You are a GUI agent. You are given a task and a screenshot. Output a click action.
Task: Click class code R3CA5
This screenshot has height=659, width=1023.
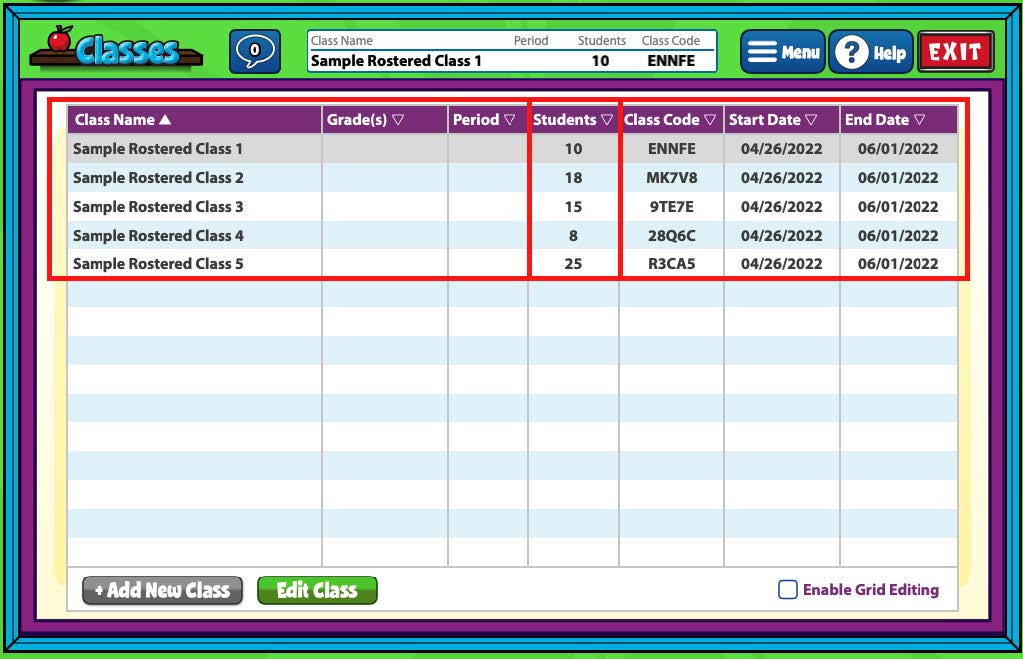coord(671,264)
